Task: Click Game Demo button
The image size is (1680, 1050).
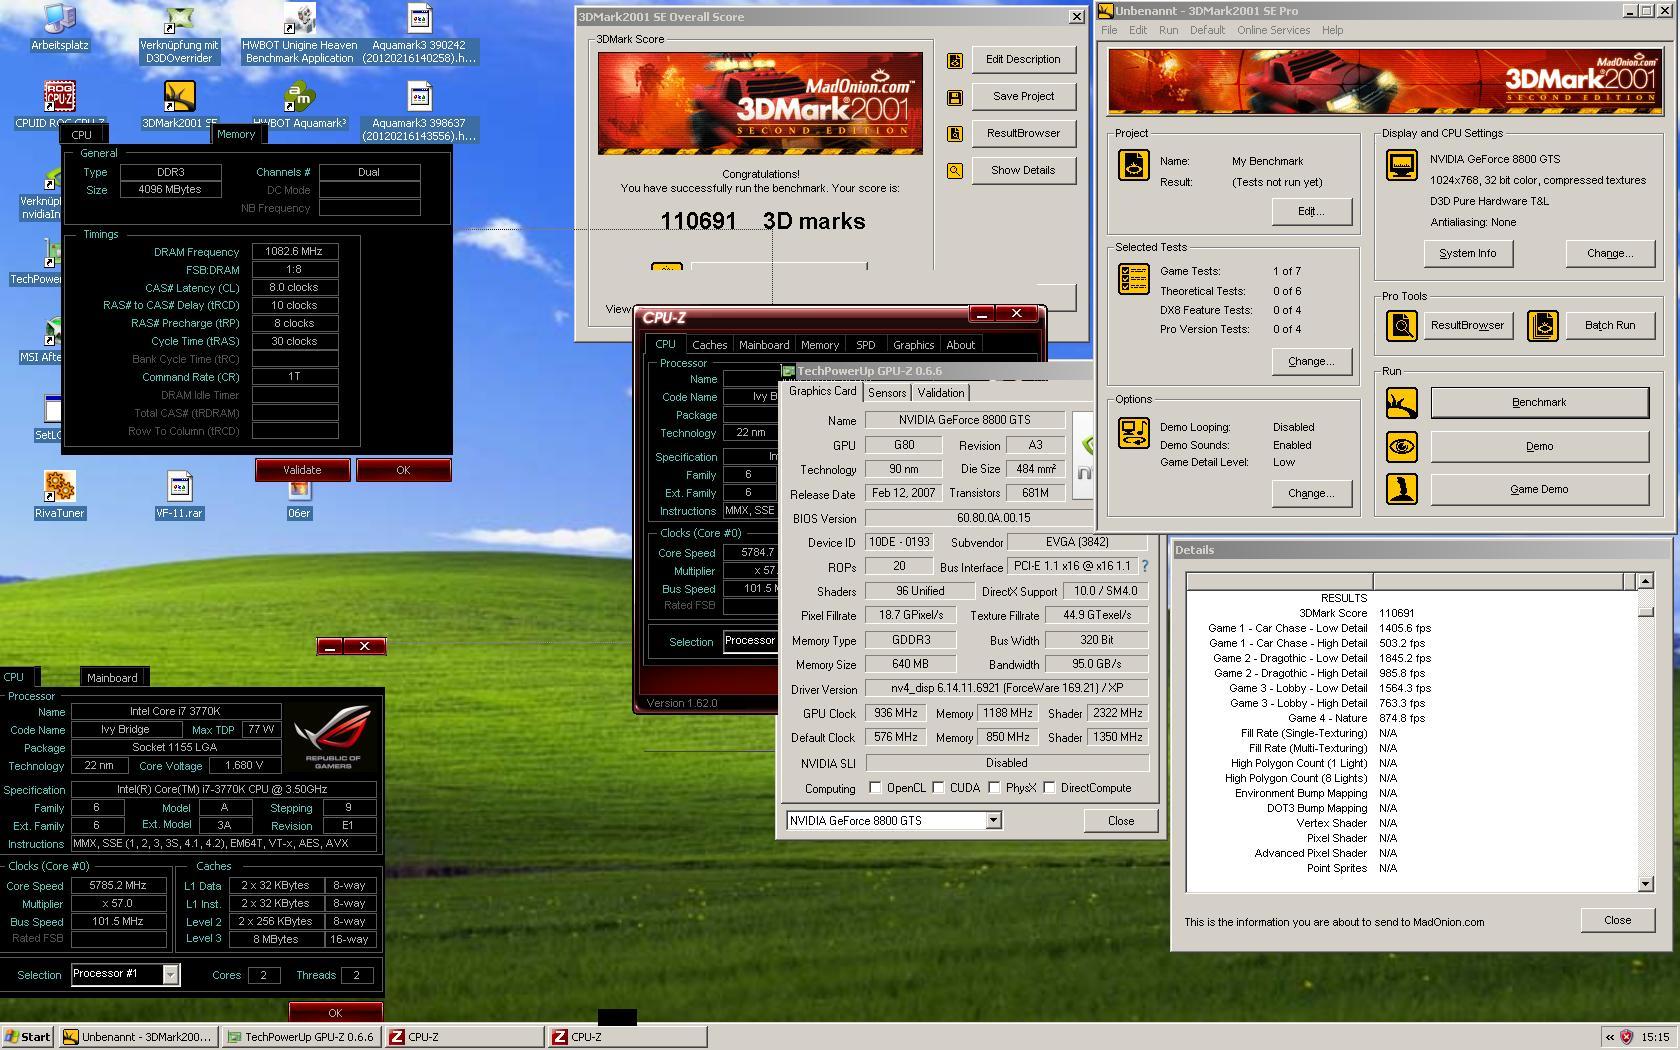Action: pos(1539,490)
